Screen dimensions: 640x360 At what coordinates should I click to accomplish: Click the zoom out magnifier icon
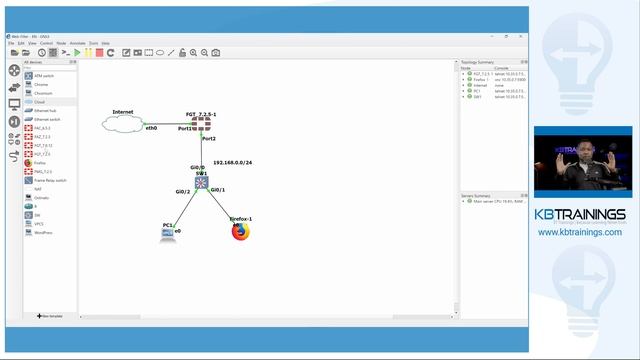tap(204, 53)
